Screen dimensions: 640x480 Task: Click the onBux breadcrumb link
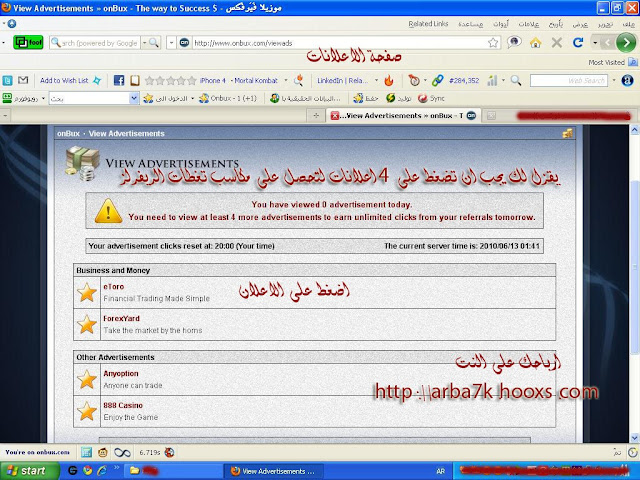click(68, 133)
